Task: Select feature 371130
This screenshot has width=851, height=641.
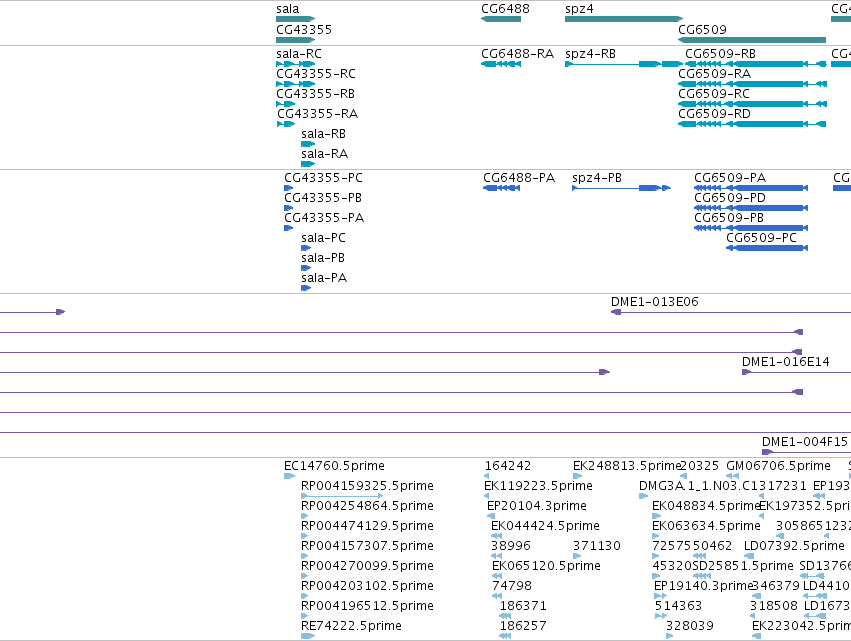Action: [577, 556]
